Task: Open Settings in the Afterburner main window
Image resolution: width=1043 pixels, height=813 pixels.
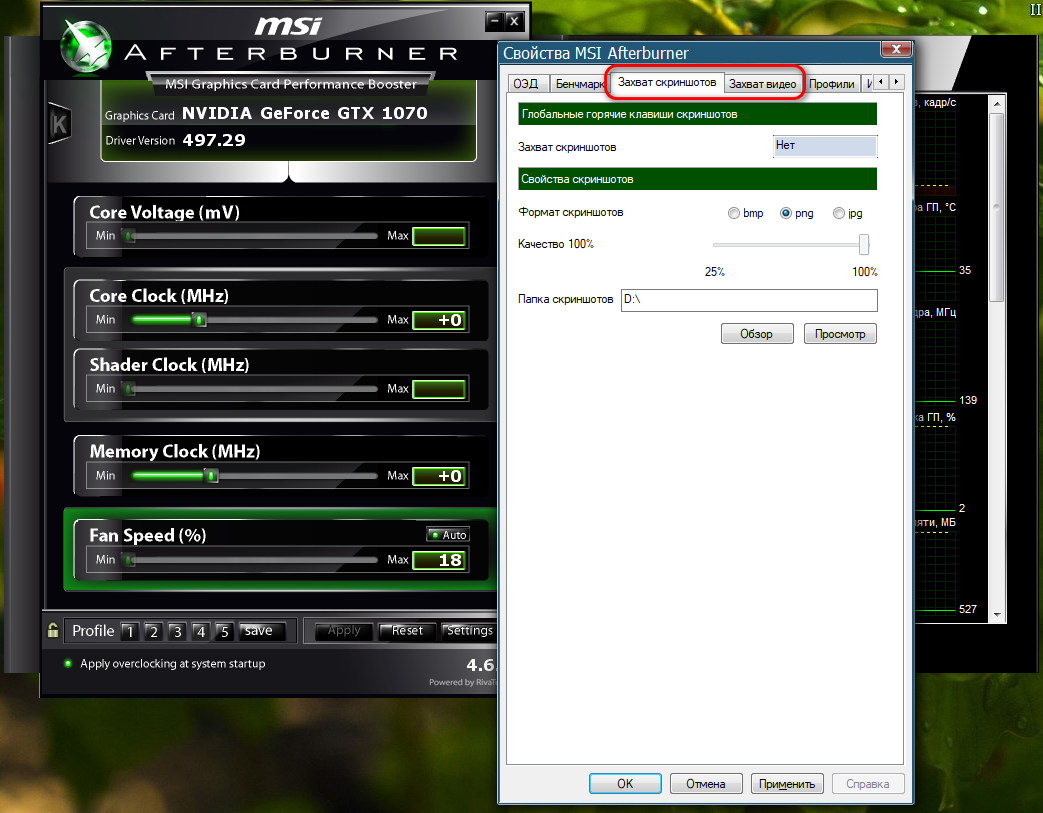Action: (x=470, y=630)
